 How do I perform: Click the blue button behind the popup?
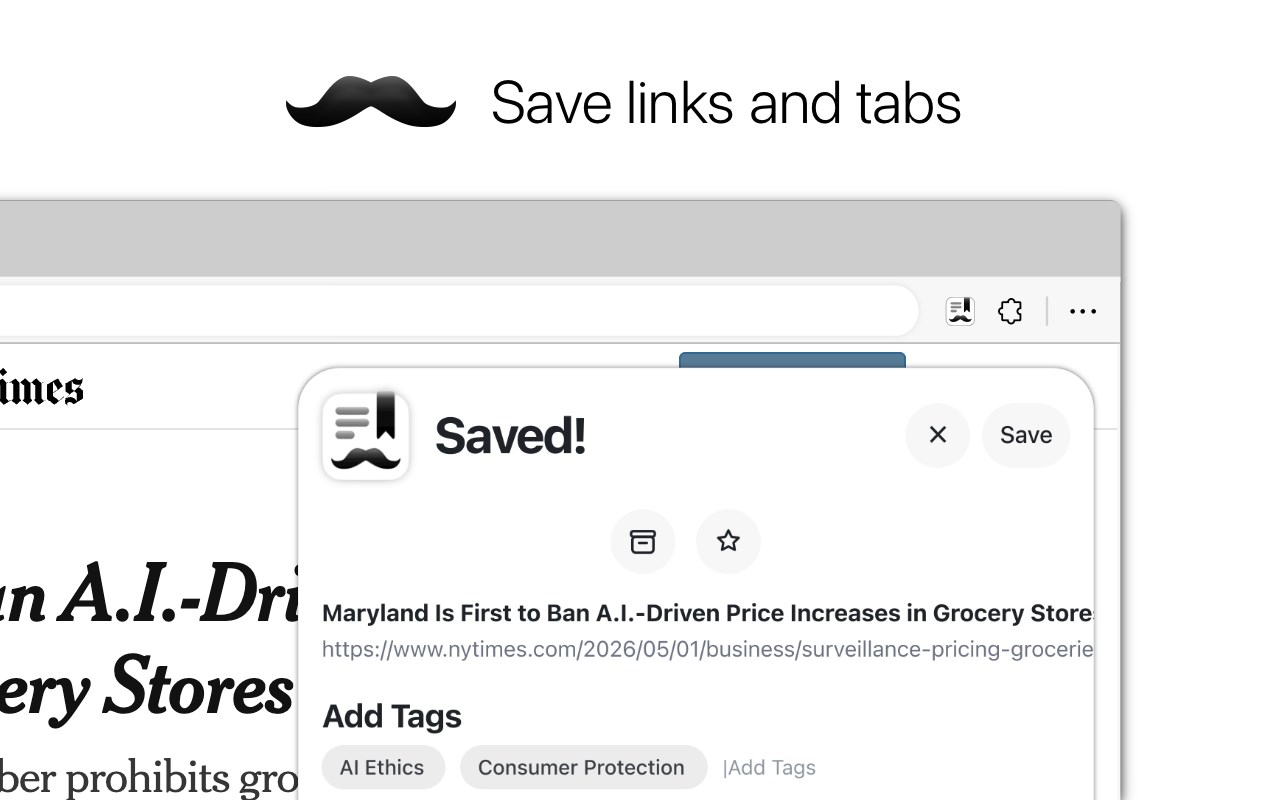(x=792, y=359)
